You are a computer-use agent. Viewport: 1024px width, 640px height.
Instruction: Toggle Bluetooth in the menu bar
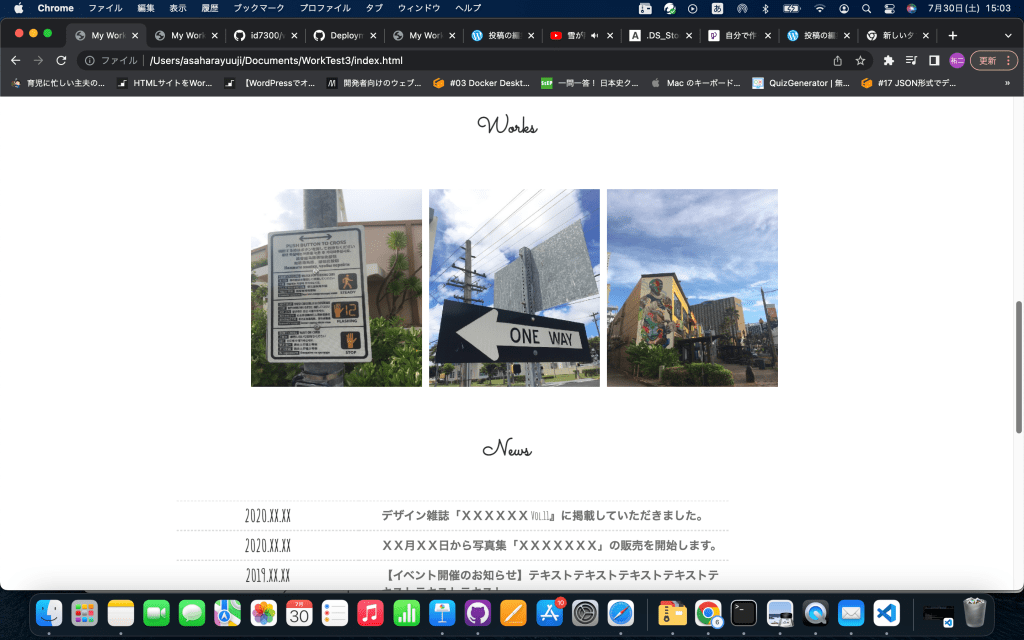(x=766, y=8)
